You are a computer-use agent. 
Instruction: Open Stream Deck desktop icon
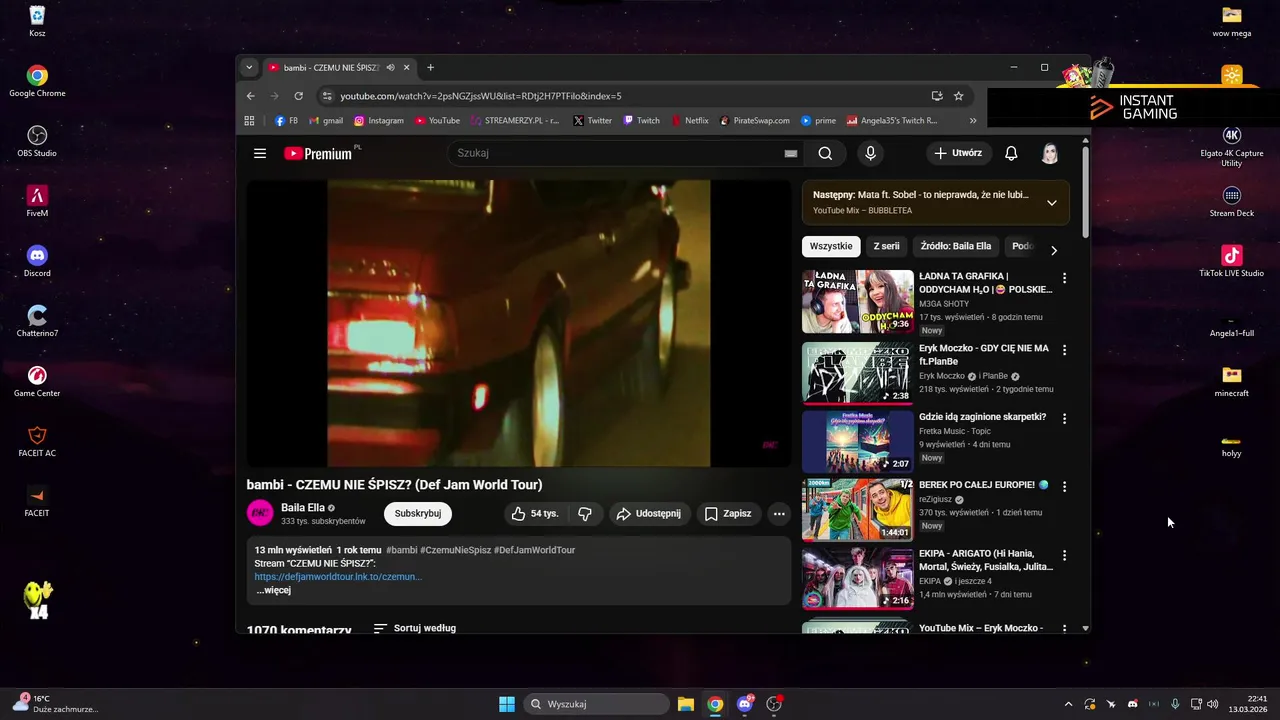click(1232, 201)
